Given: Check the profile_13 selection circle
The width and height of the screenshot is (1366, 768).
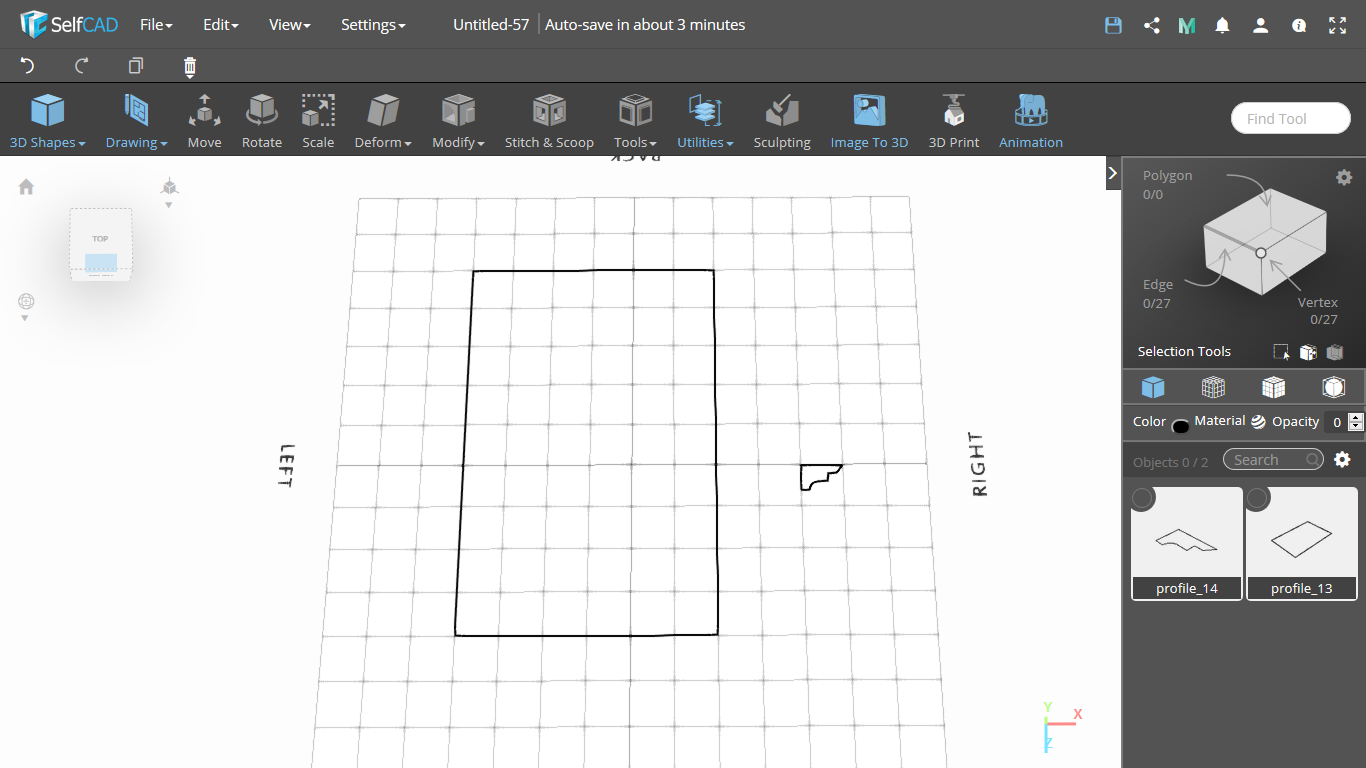Looking at the screenshot, I should pos(1258,498).
